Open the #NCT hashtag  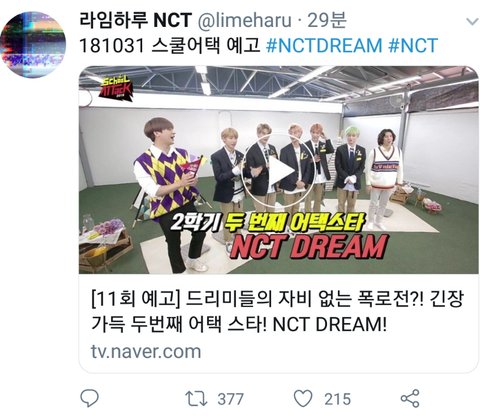tap(413, 46)
